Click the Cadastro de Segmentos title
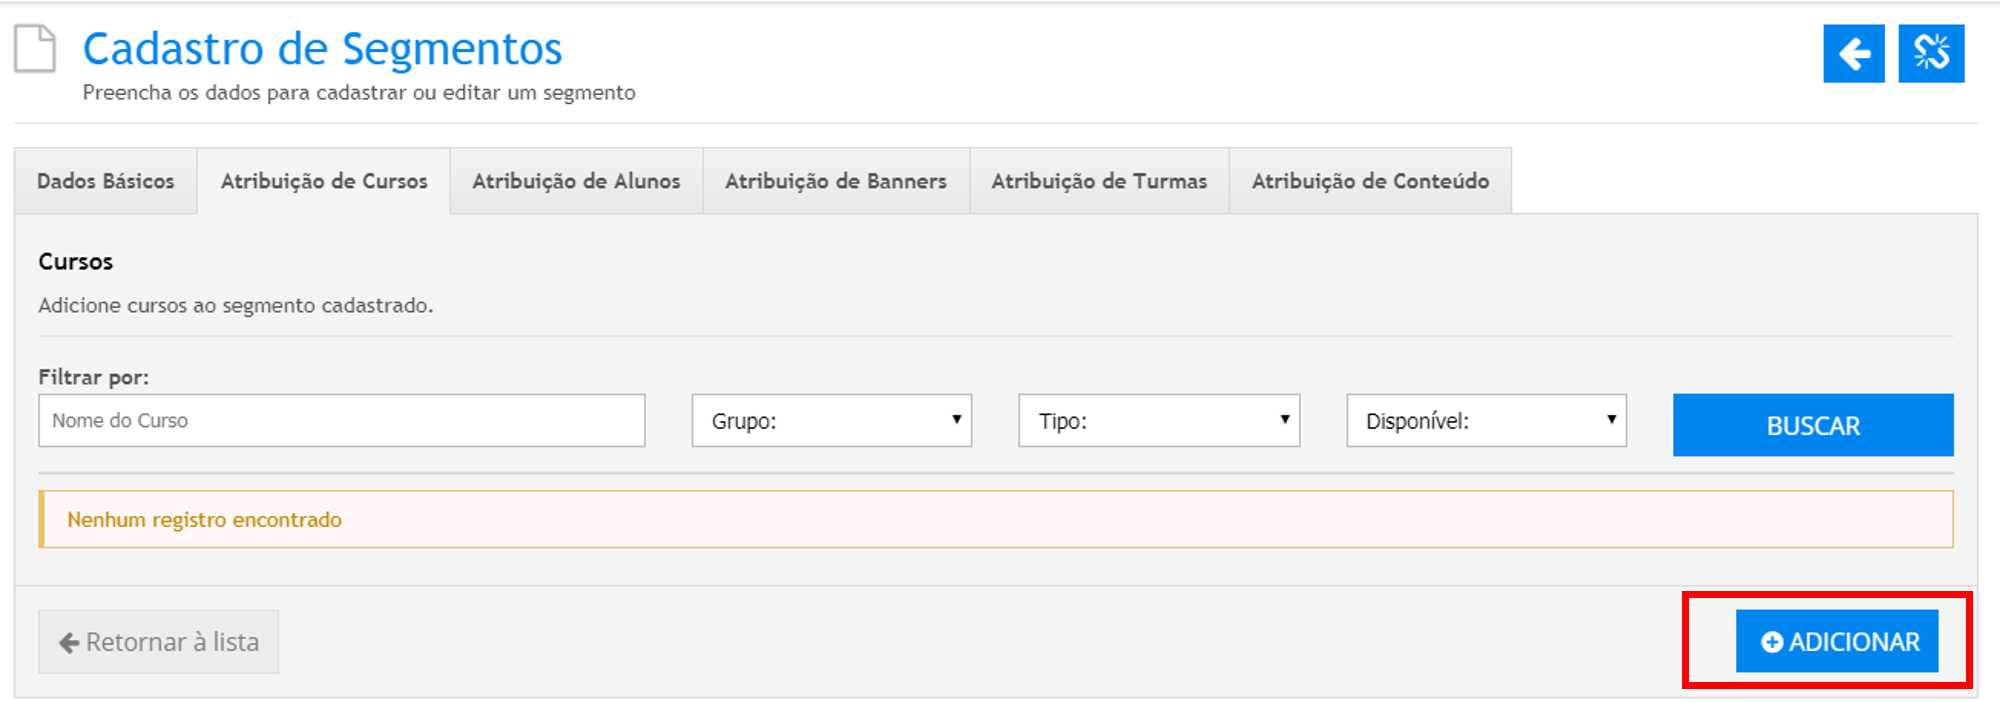Viewport: 2000px width, 703px height. coord(322,49)
